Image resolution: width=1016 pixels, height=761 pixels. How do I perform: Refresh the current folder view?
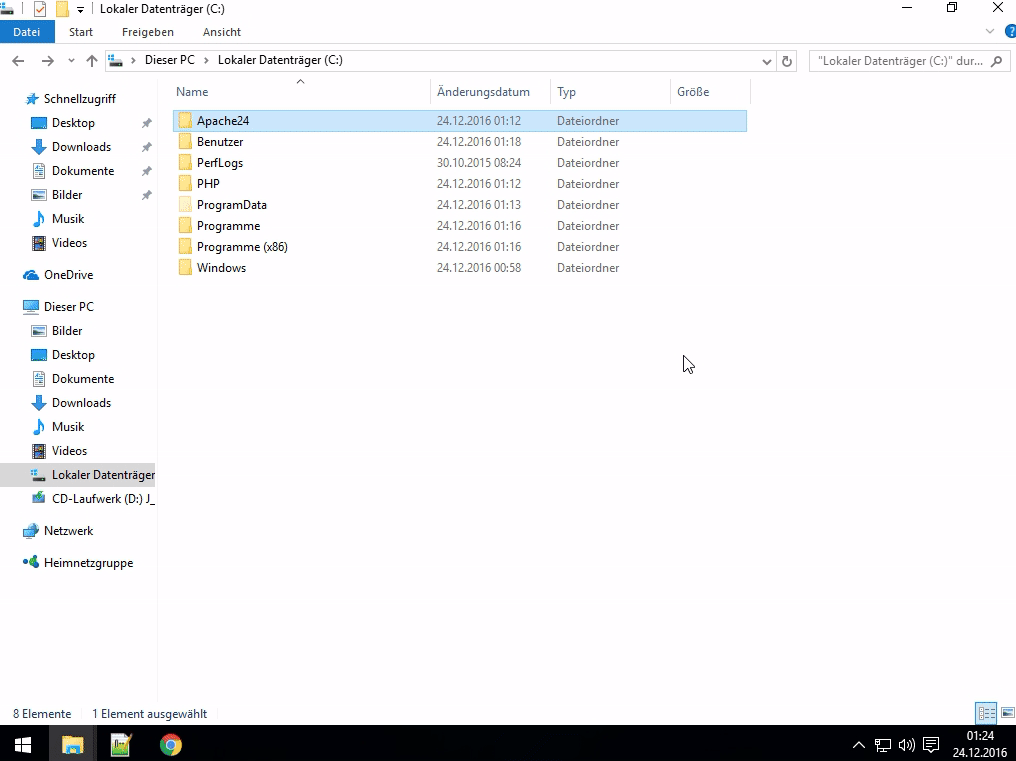coord(787,61)
